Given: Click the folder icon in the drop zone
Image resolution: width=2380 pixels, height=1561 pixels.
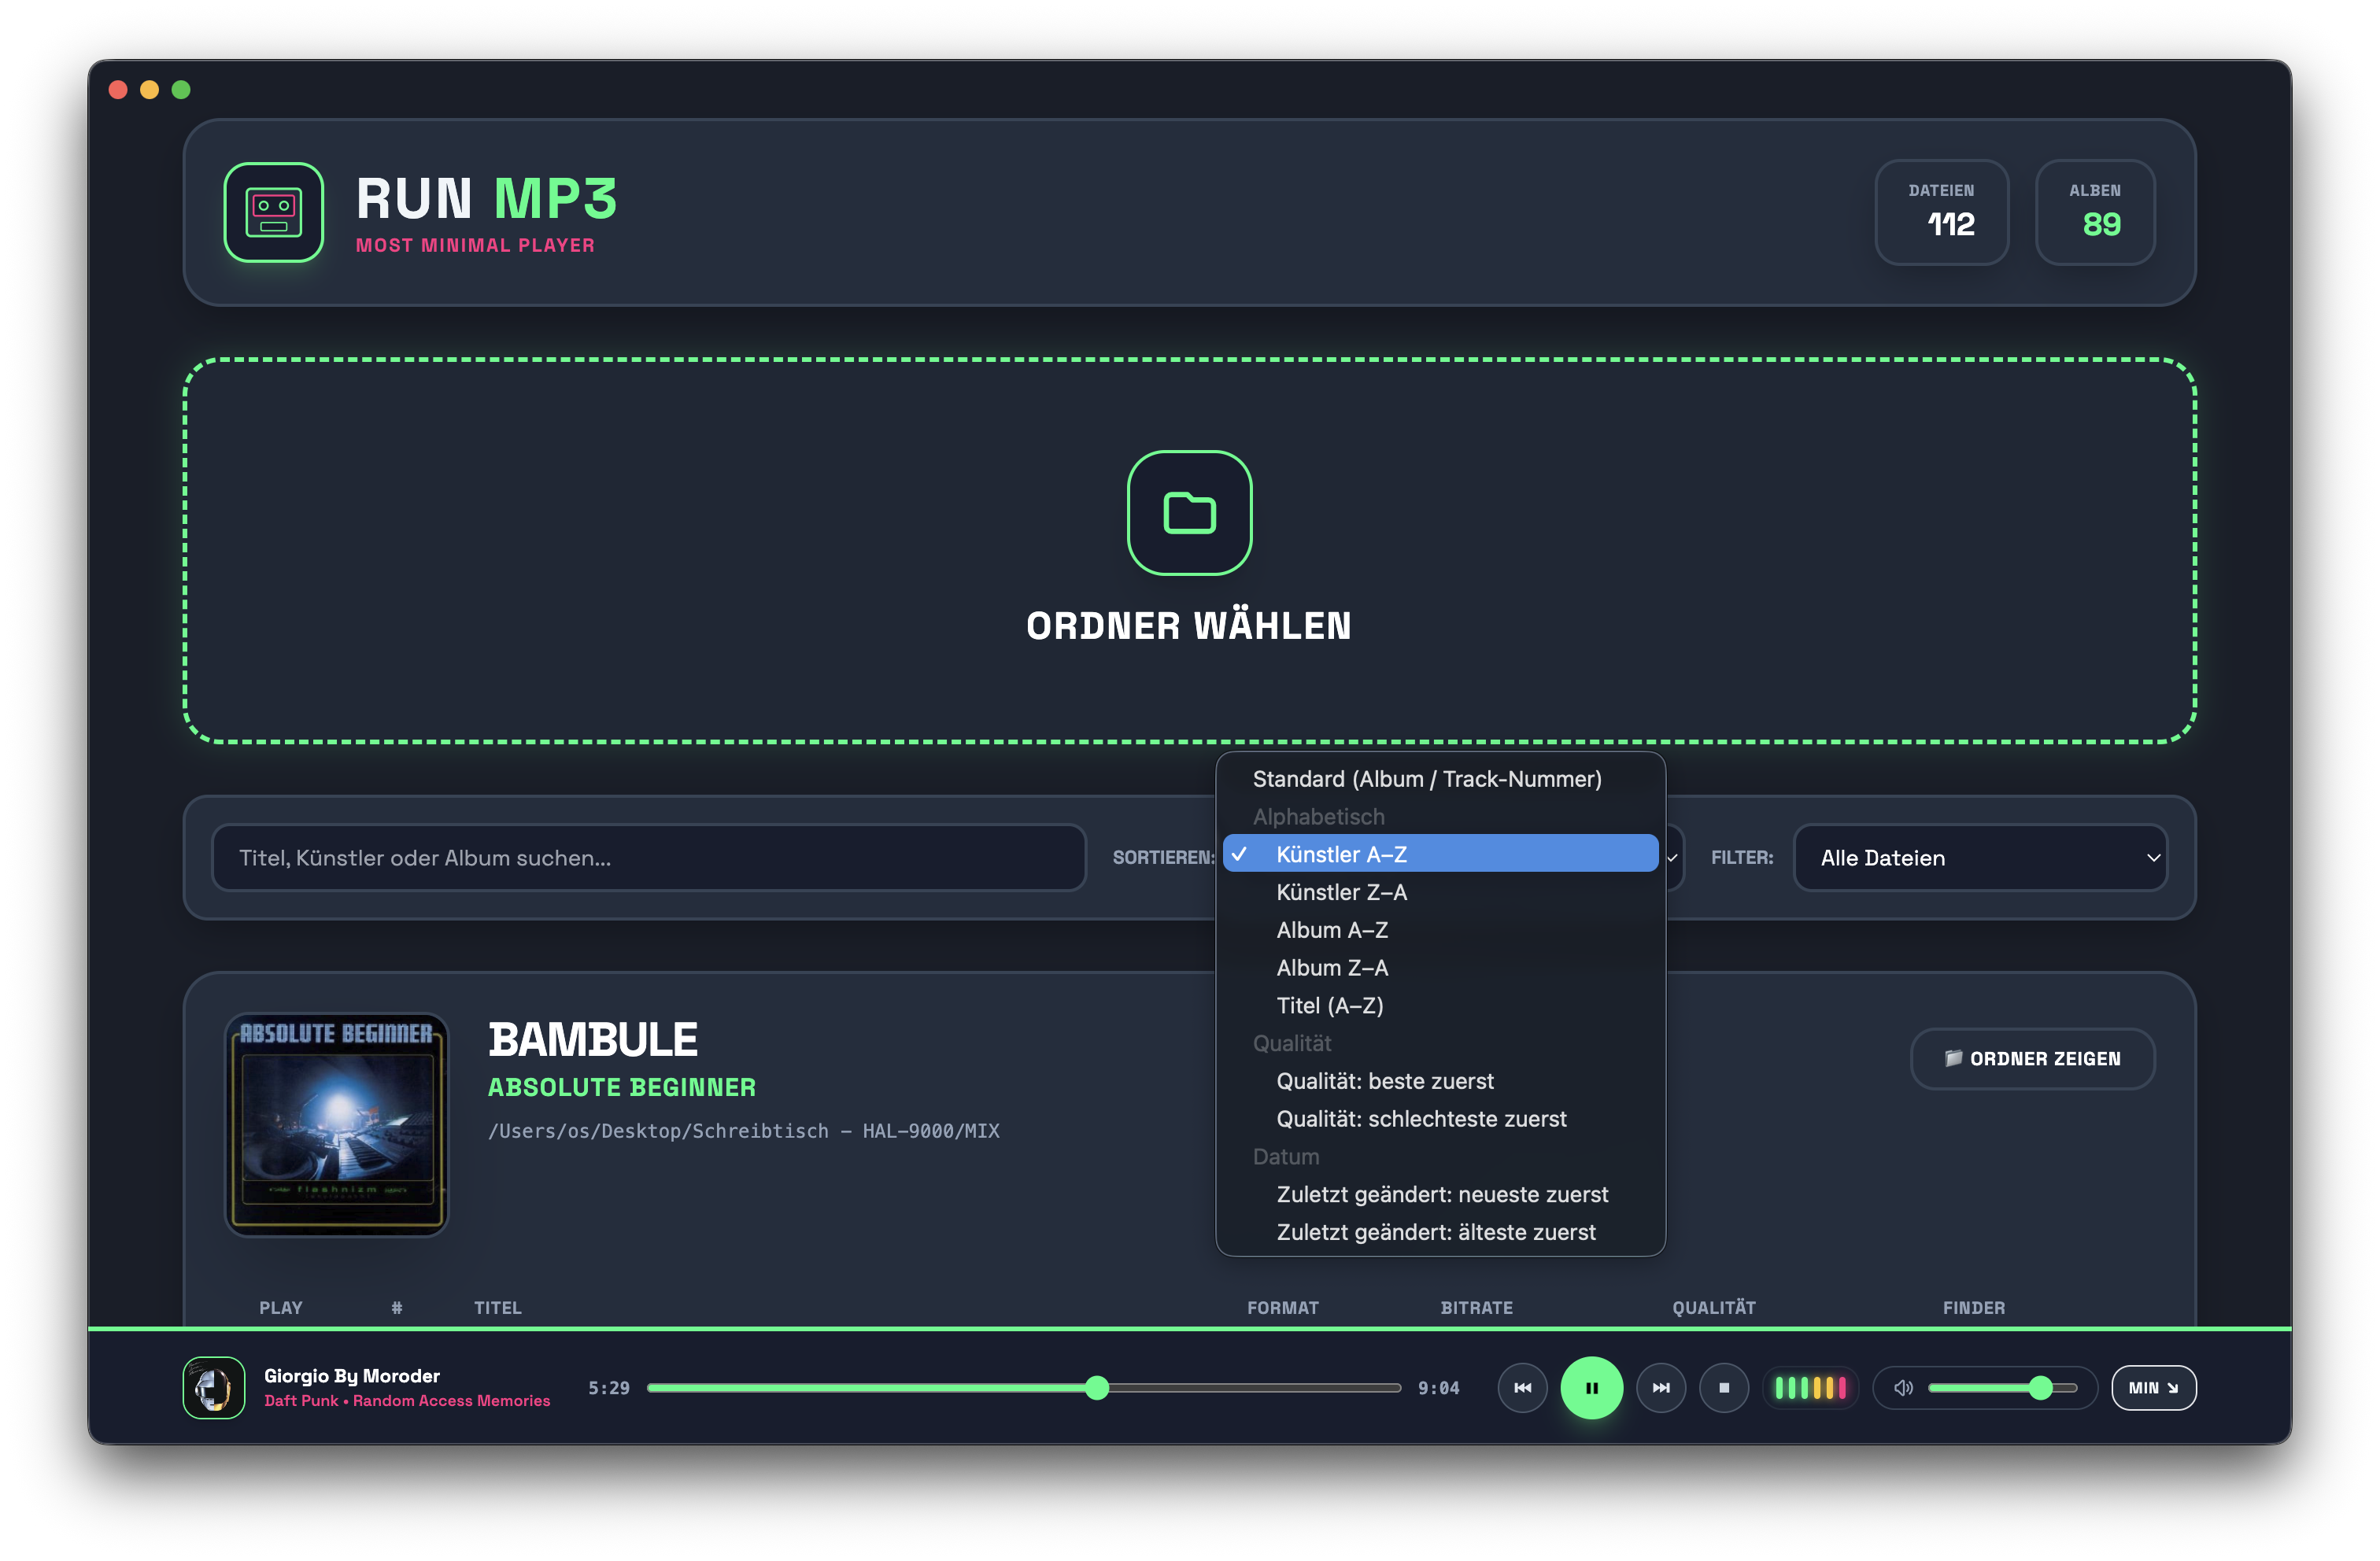Looking at the screenshot, I should [x=1189, y=512].
